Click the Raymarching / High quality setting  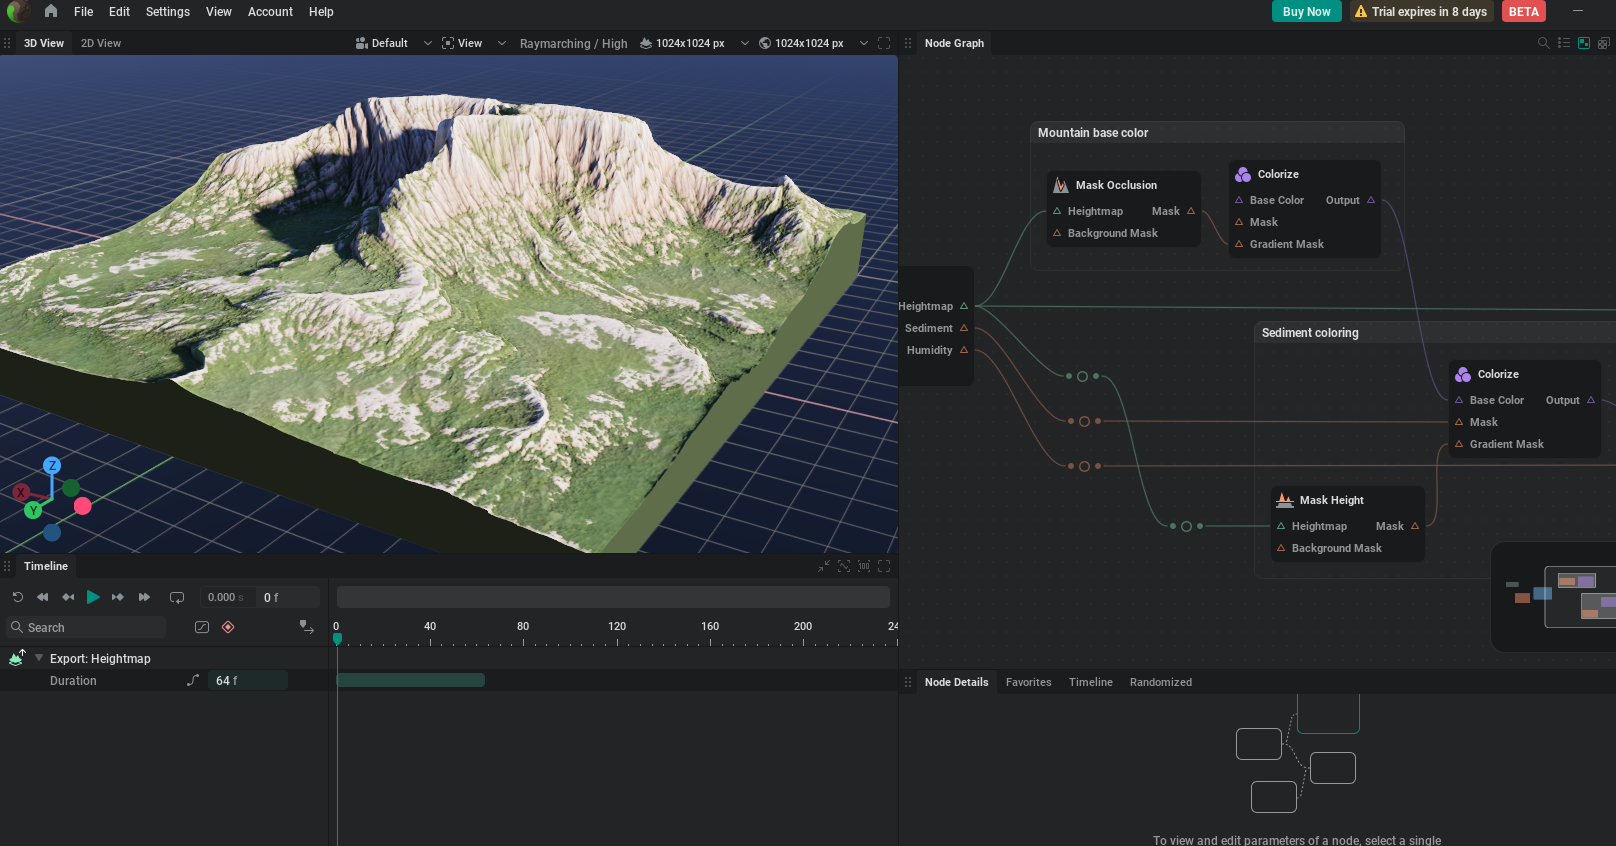tap(574, 43)
